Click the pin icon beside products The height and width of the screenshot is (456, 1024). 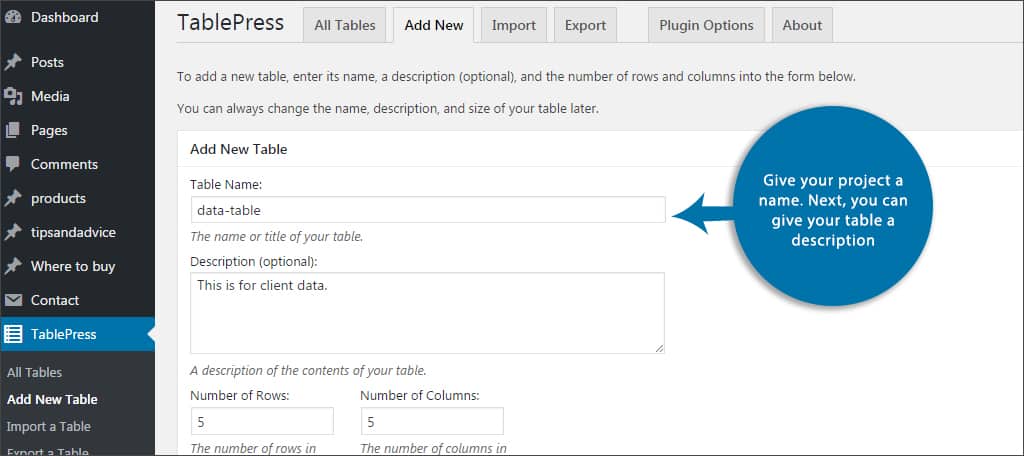click(x=12, y=199)
